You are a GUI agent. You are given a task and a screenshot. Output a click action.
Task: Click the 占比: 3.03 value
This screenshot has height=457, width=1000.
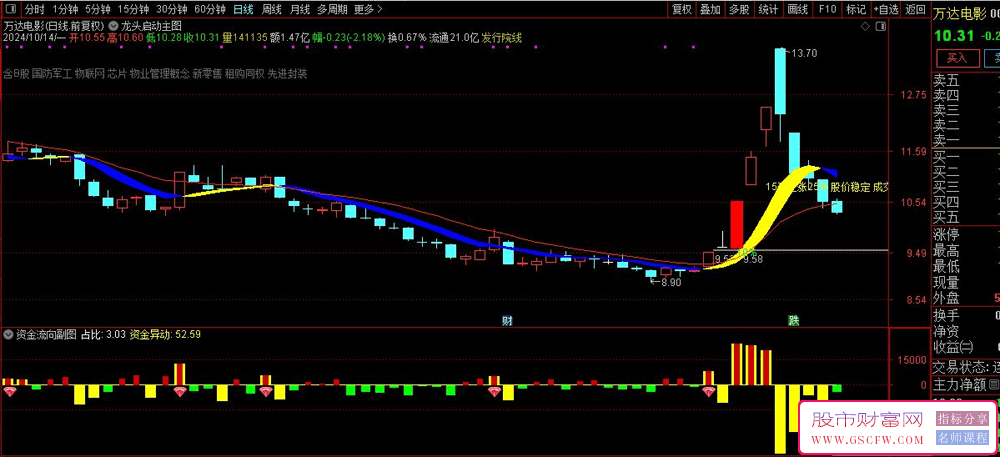pyautogui.click(x=103, y=333)
